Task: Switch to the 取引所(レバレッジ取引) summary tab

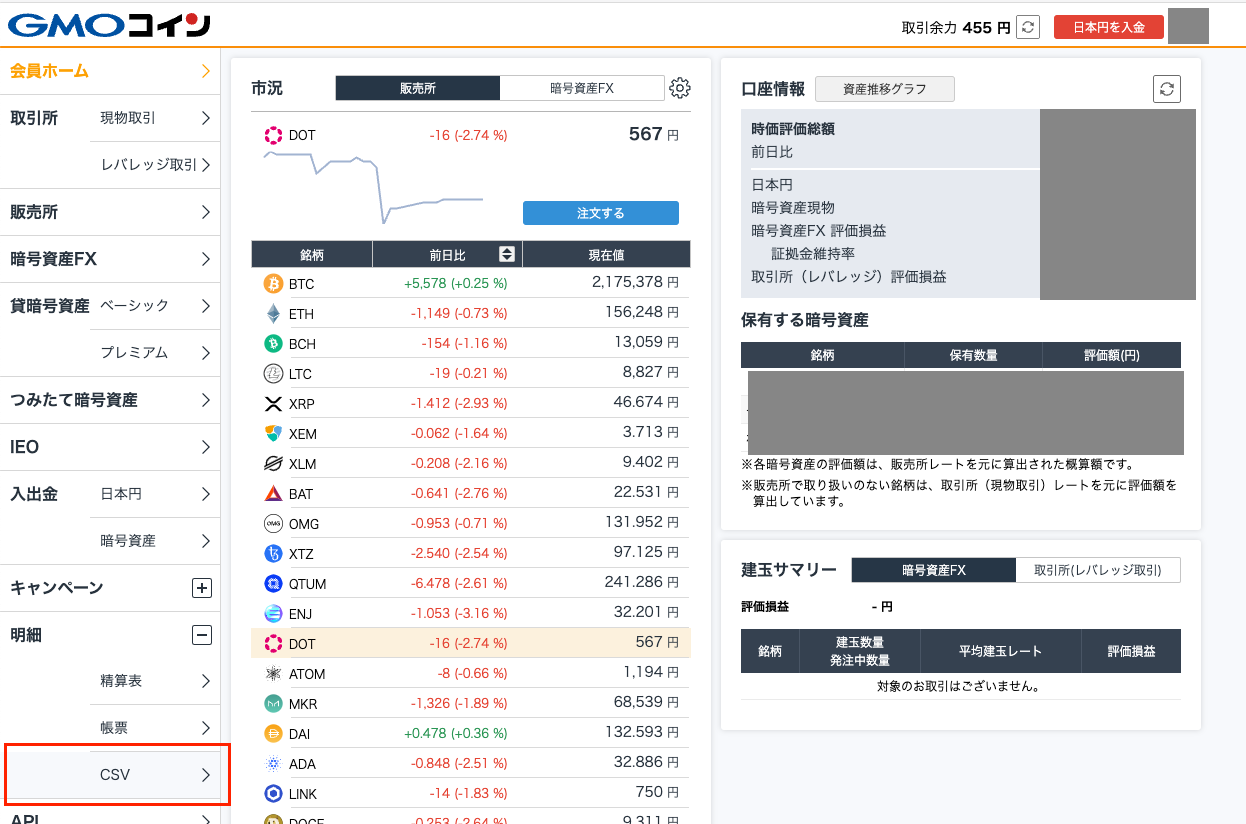Action: point(1098,569)
